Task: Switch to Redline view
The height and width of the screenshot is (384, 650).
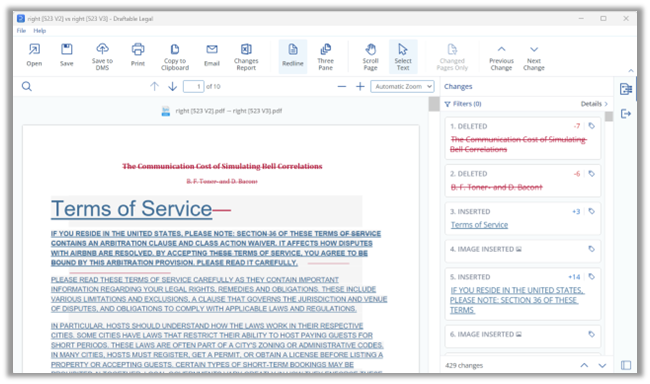Action: (x=293, y=56)
